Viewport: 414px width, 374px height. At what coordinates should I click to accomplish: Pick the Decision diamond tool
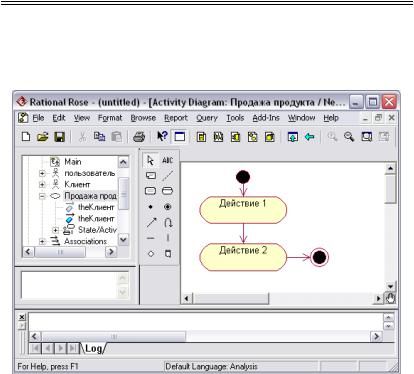click(x=151, y=254)
